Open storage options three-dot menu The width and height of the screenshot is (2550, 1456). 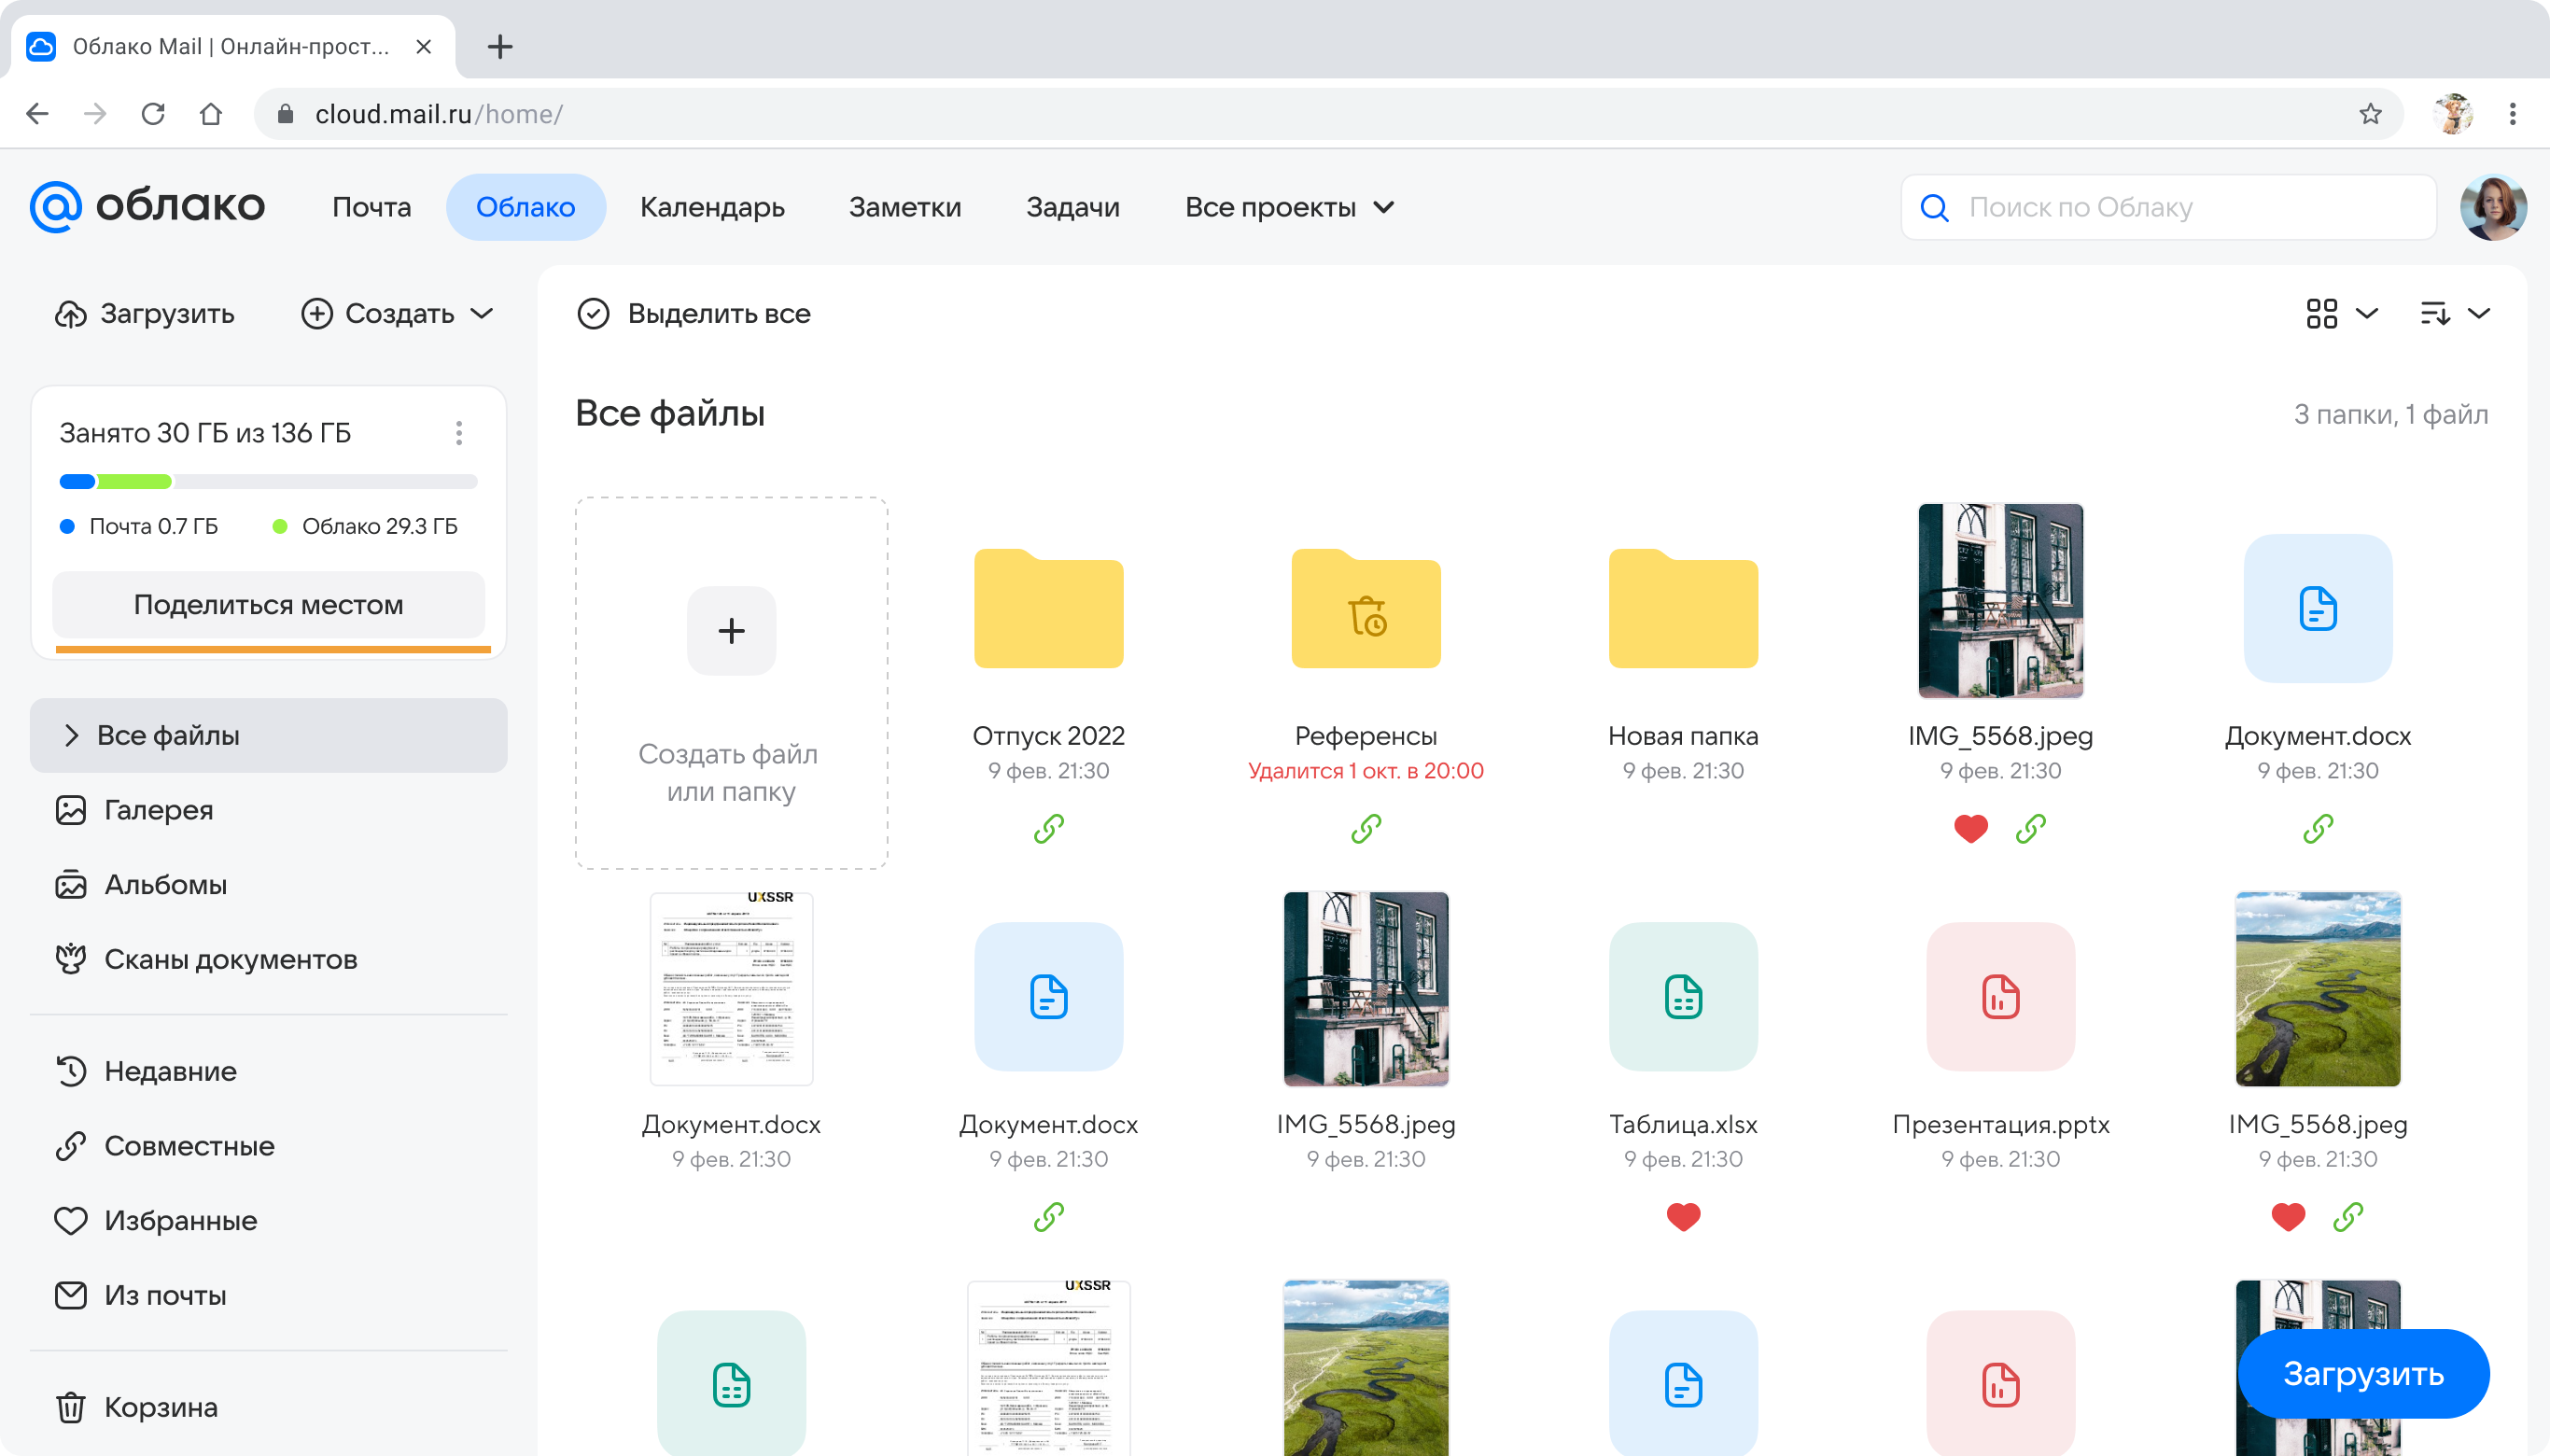click(459, 433)
